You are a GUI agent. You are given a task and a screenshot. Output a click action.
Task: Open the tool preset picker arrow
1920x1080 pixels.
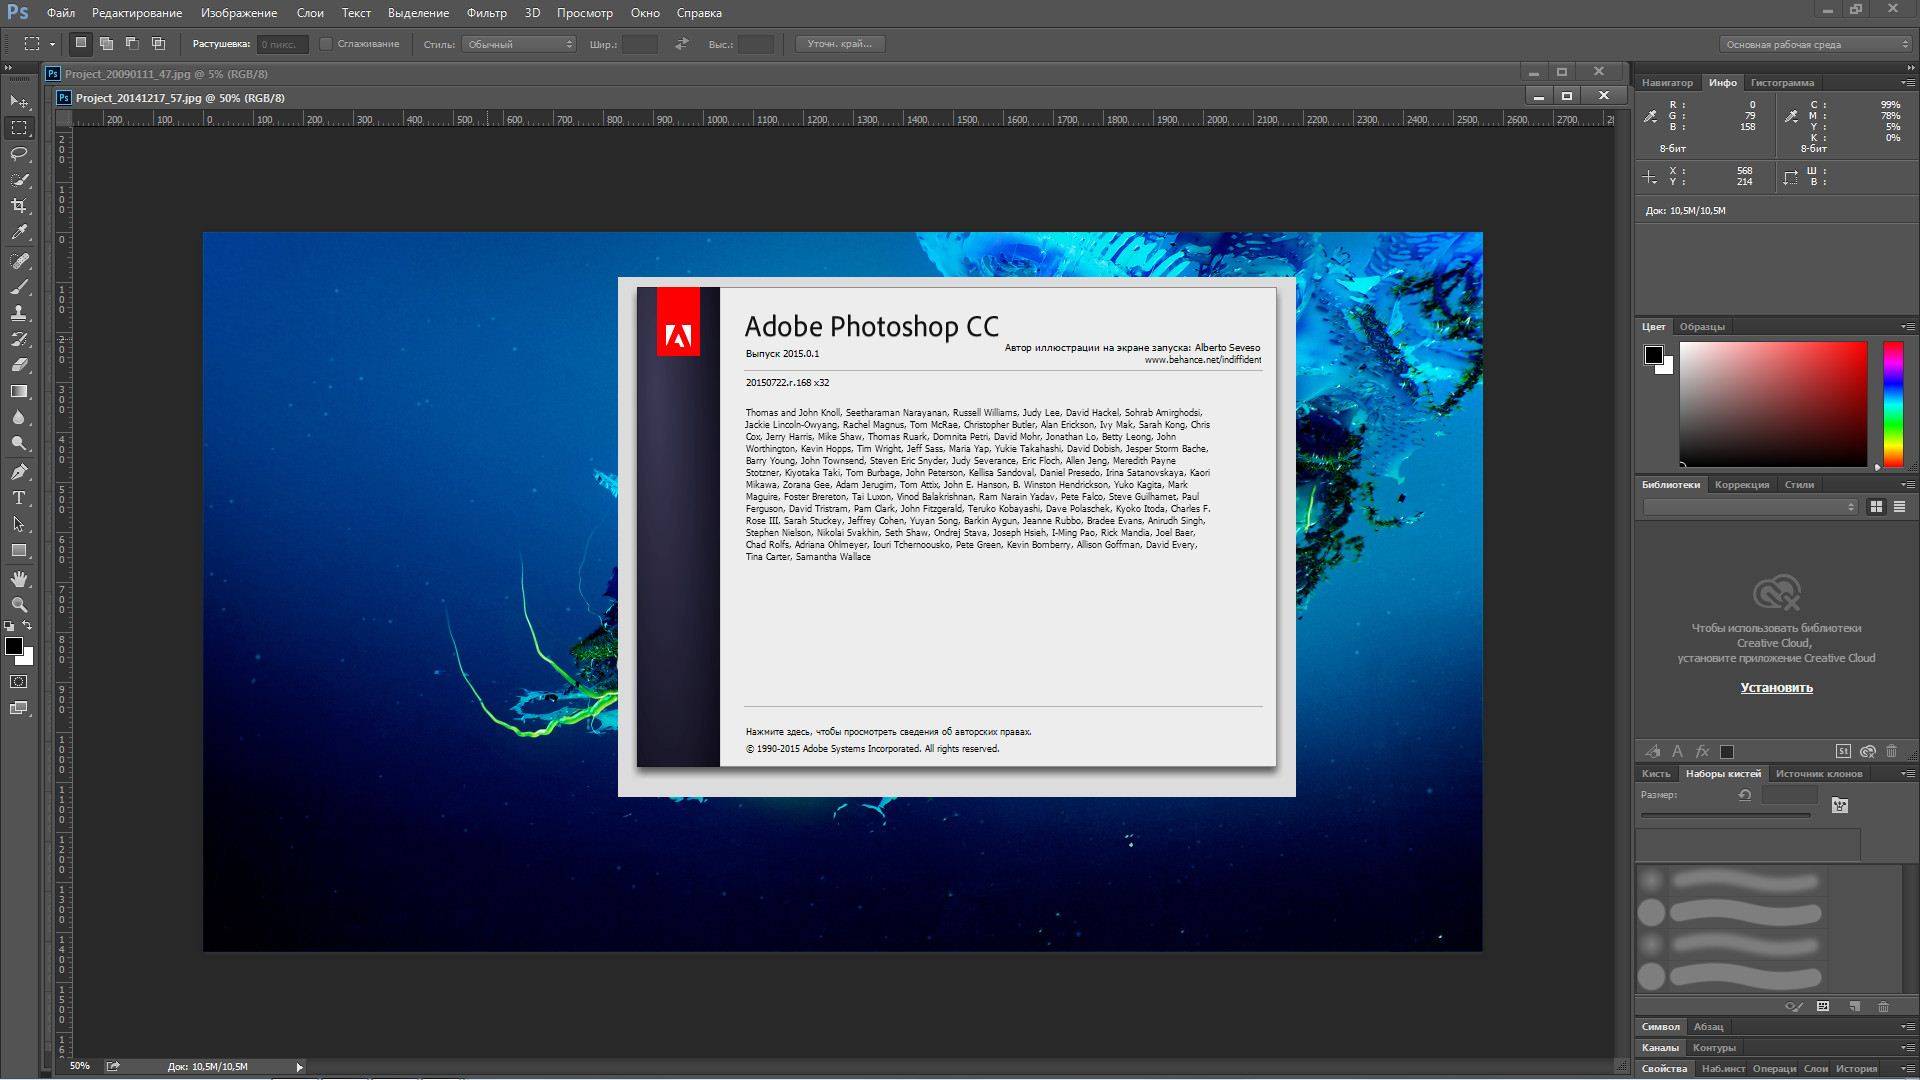52,44
